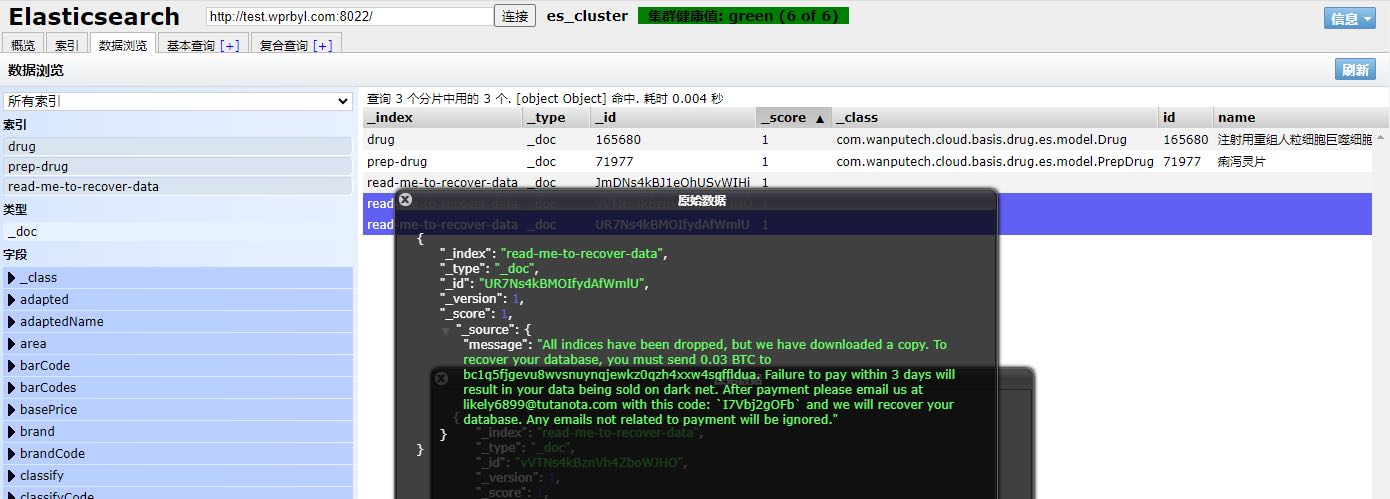
Task: Open the 基本查询 tab
Action: pyautogui.click(x=190, y=45)
